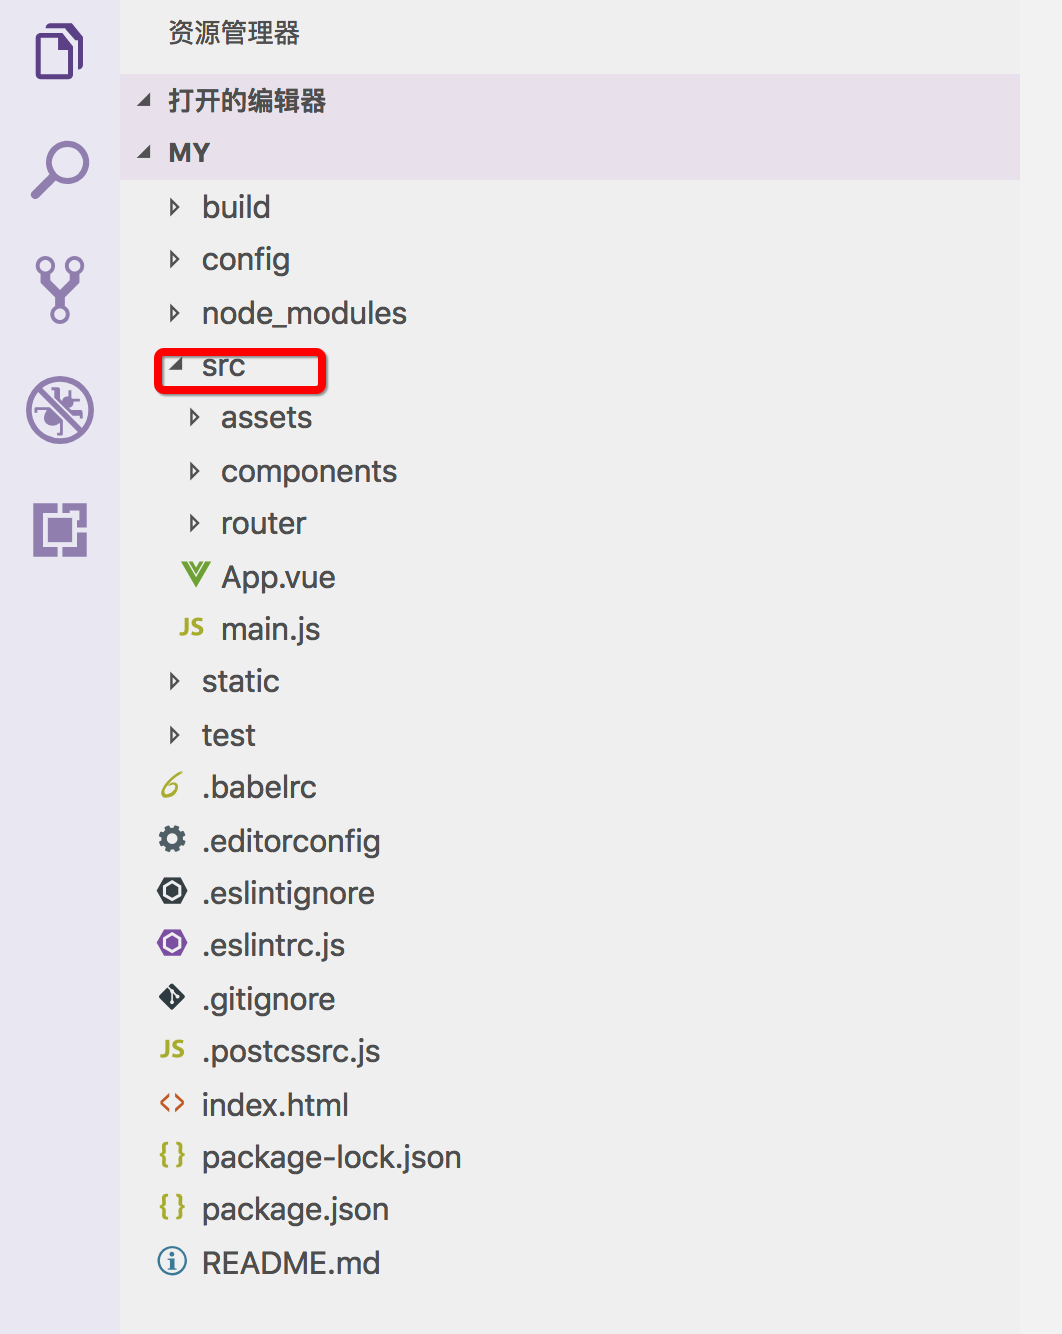
Task: Open the Search view icon
Action: (x=60, y=169)
